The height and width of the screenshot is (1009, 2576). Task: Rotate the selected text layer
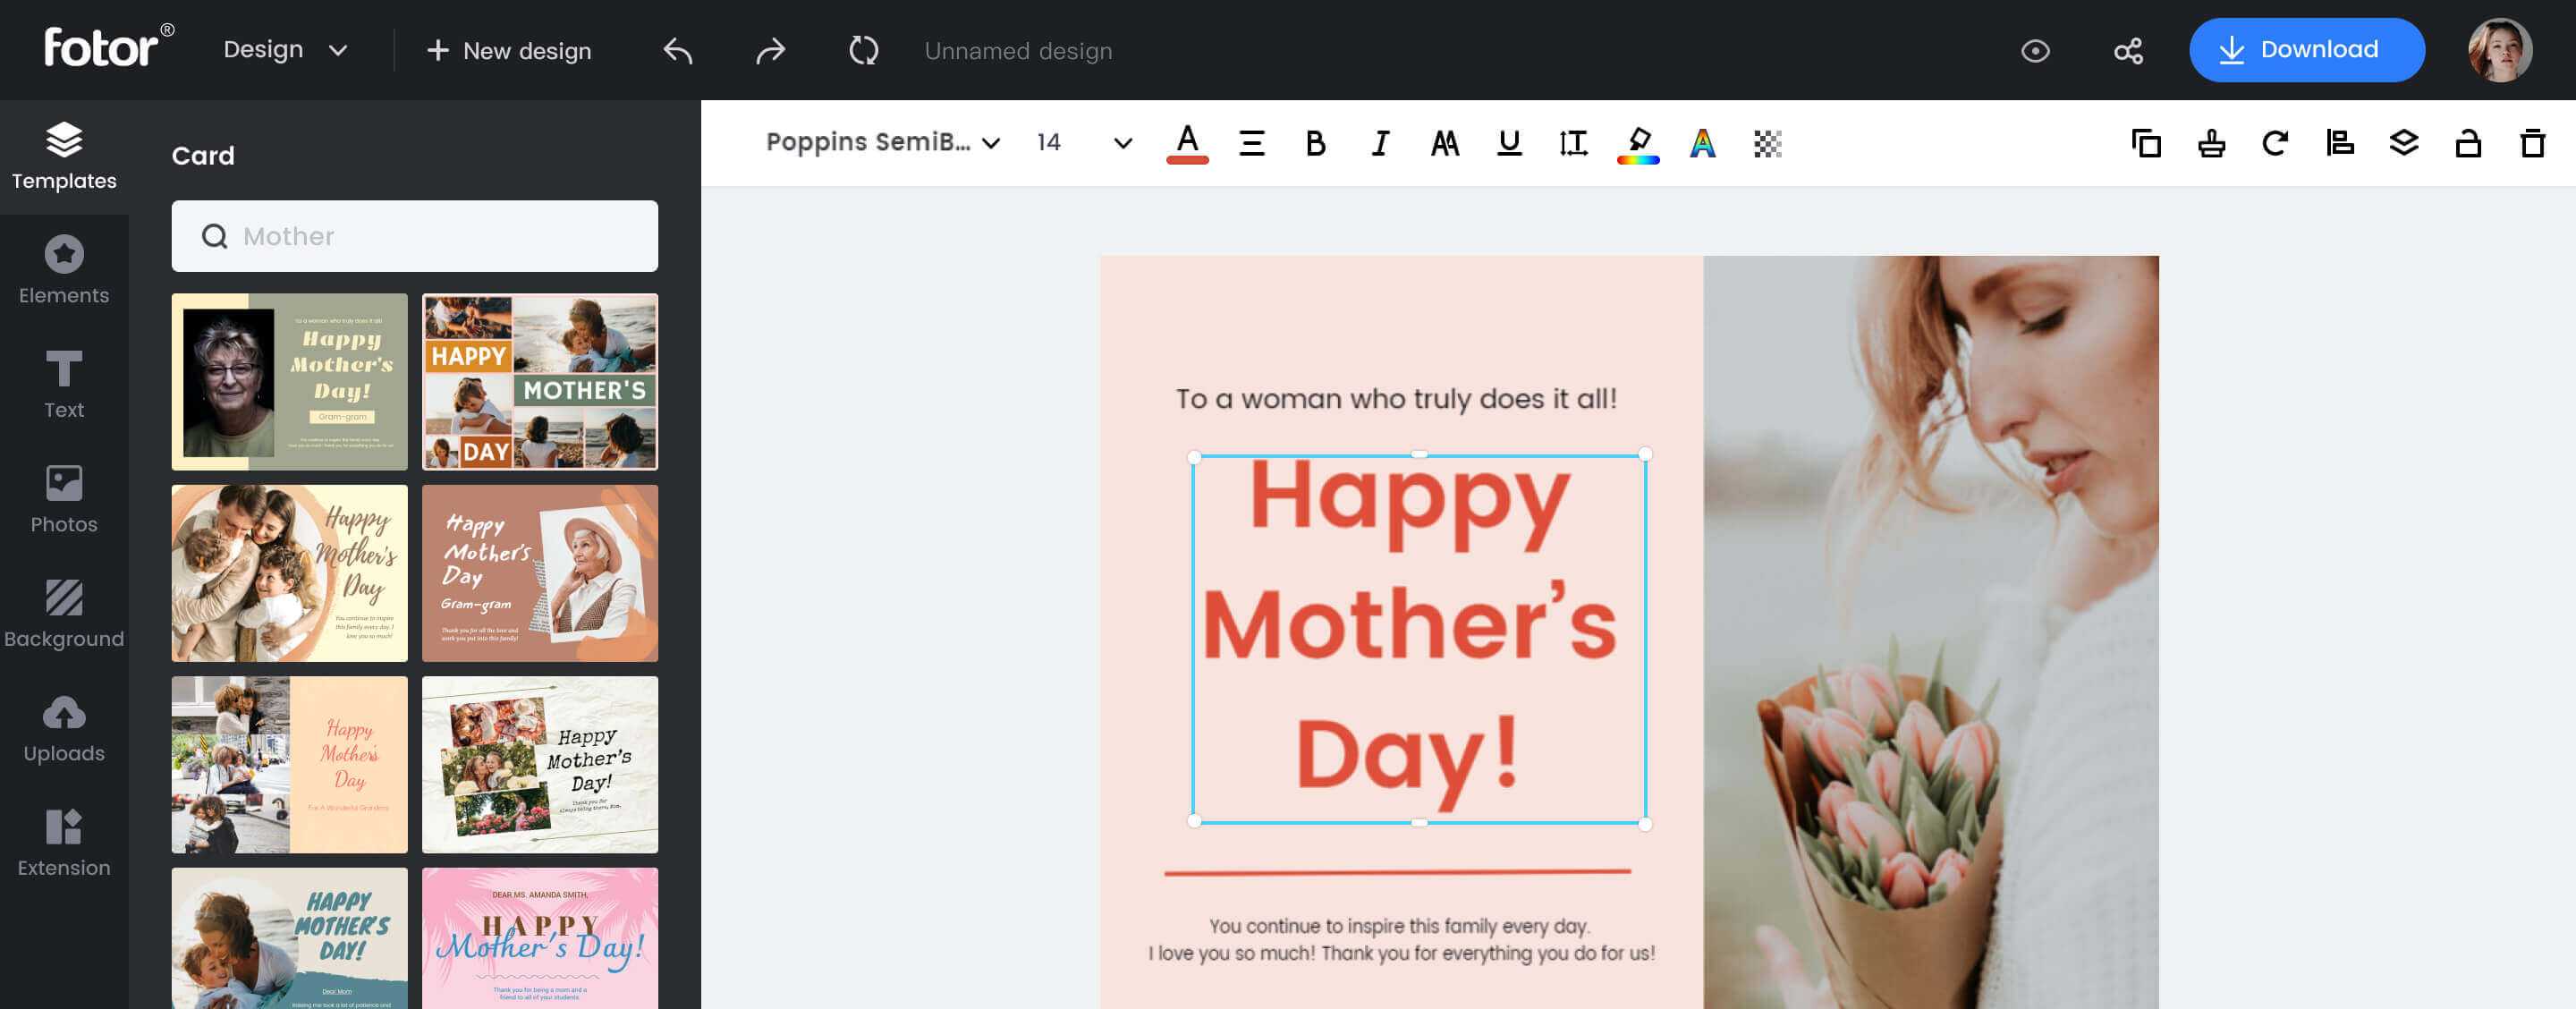[2276, 143]
